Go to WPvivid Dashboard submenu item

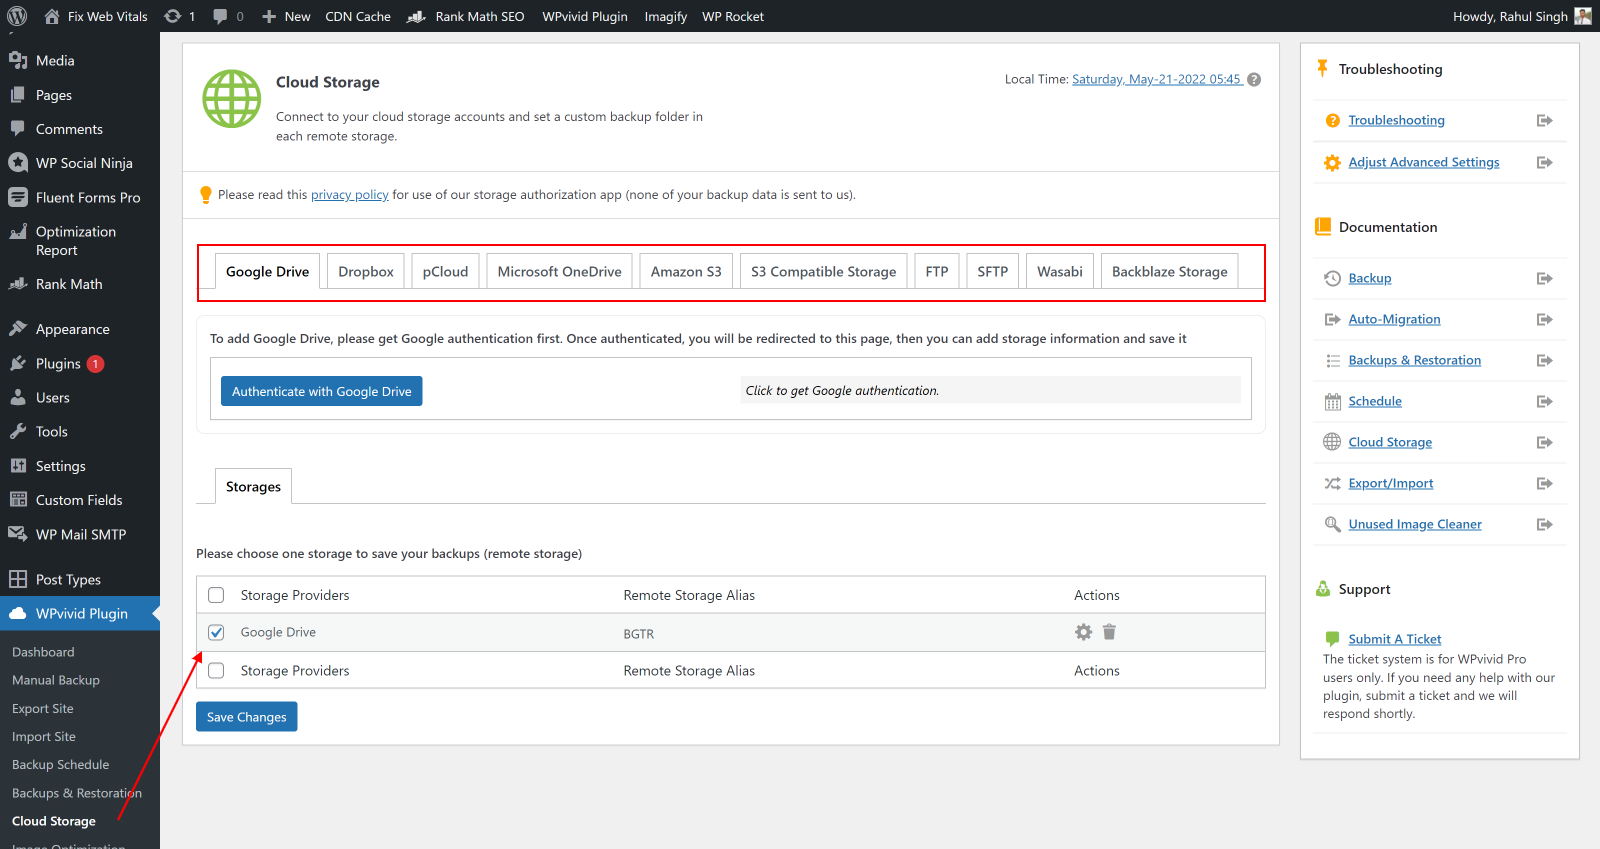pos(43,652)
